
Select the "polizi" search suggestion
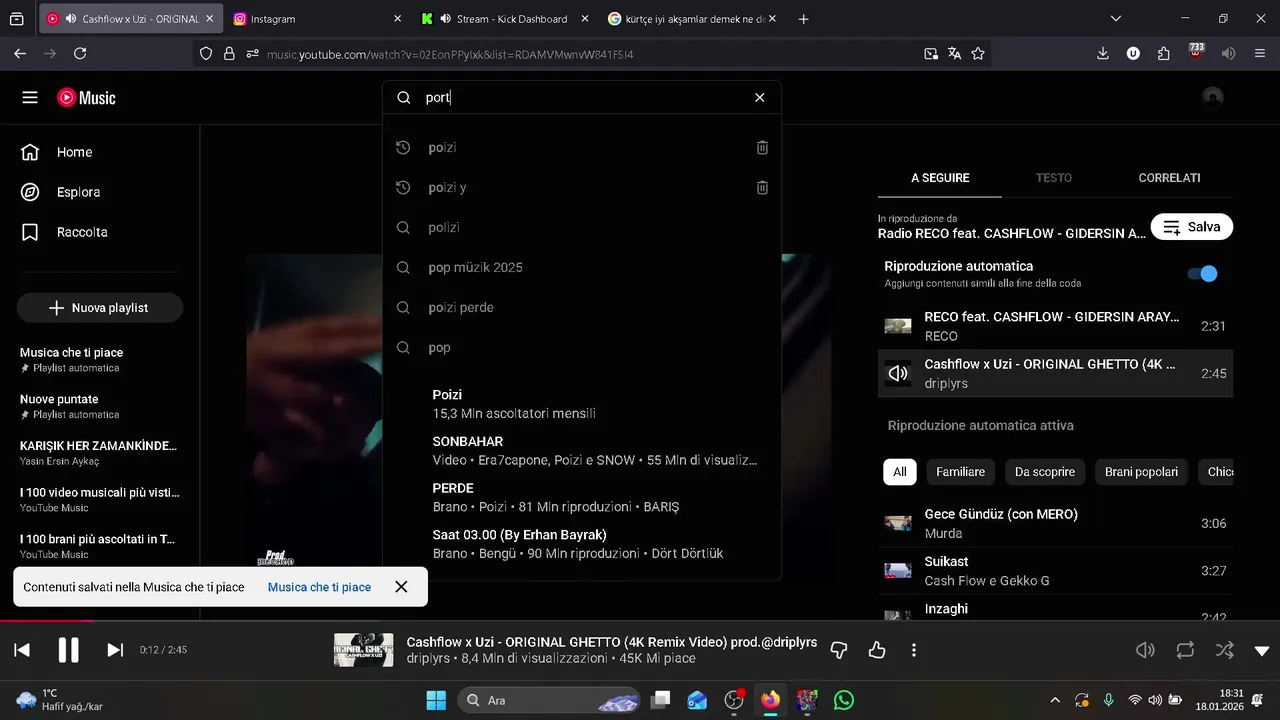(x=582, y=227)
